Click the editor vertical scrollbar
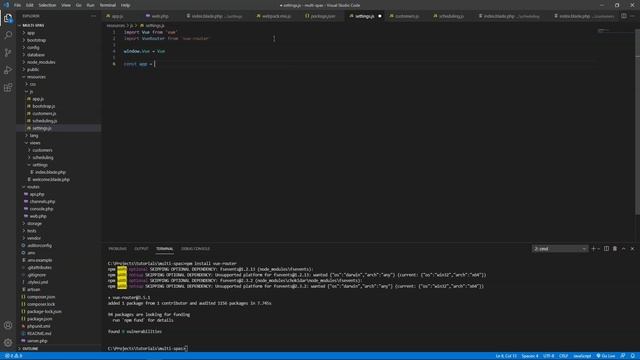The height and width of the screenshot is (360, 640). click(637, 122)
